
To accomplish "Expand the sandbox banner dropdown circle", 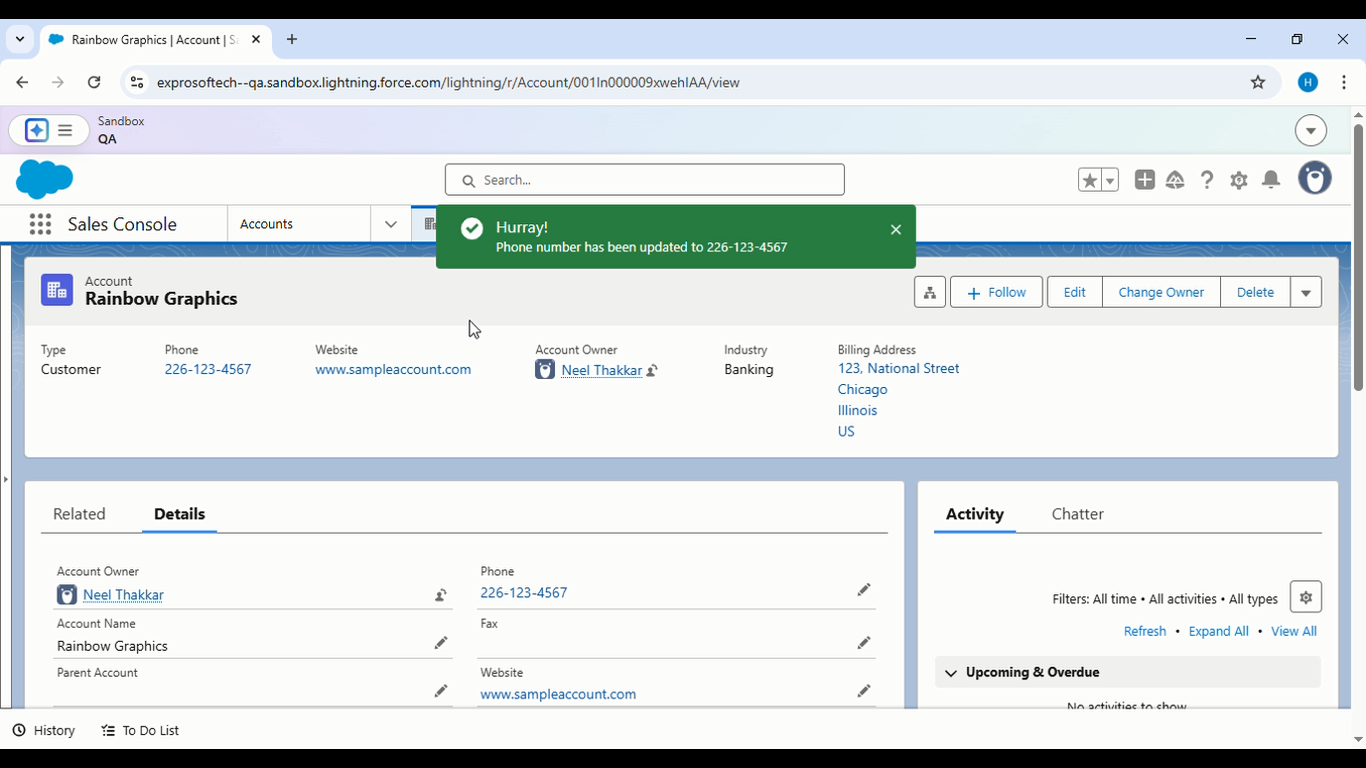I will 1311,130.
